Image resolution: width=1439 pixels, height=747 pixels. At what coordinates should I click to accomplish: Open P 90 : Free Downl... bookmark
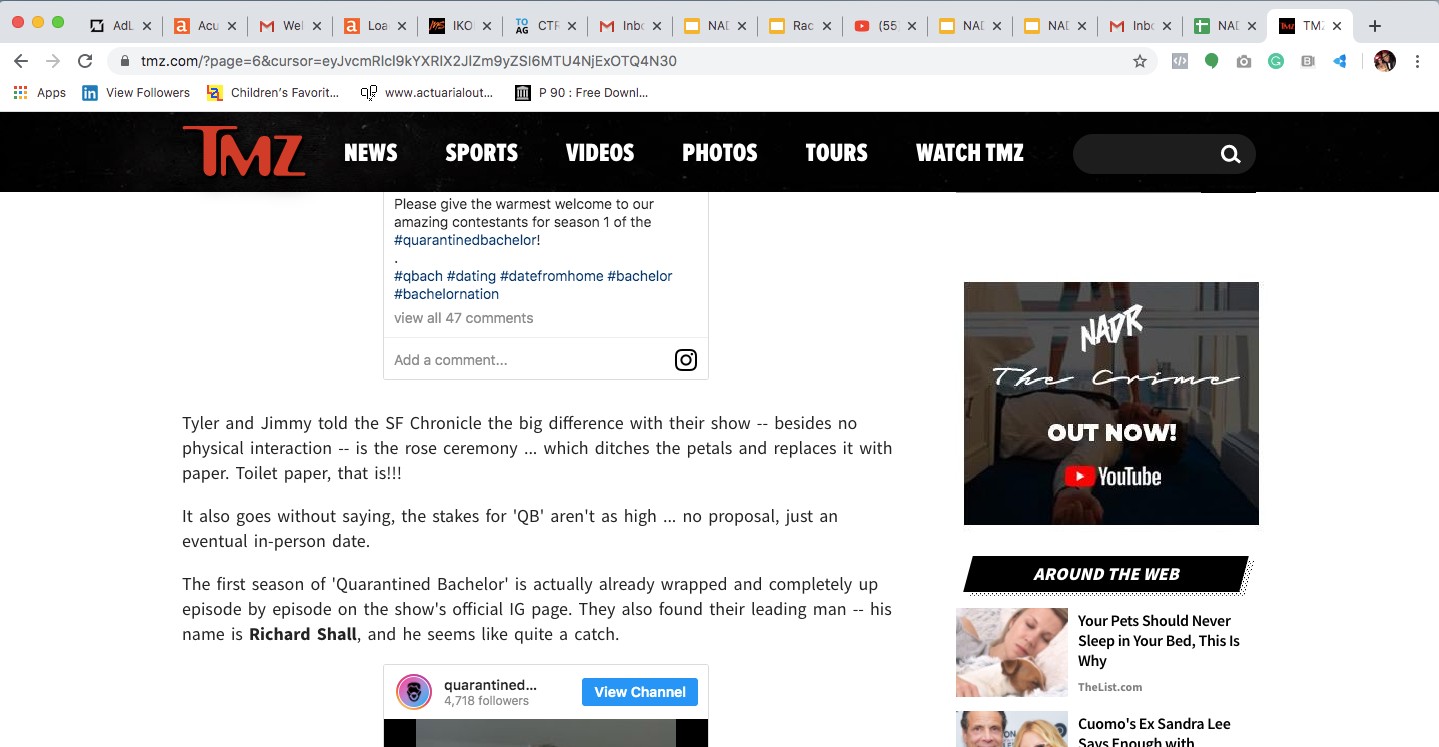coord(581,93)
